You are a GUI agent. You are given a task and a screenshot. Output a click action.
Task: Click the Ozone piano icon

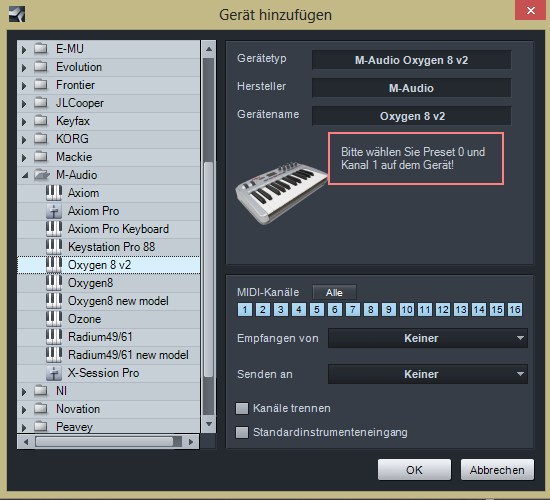point(54,319)
